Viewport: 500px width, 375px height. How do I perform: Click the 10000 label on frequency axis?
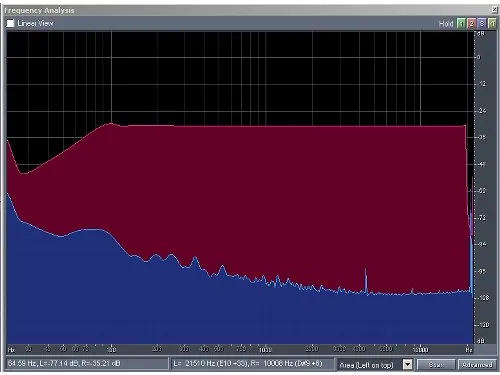pyautogui.click(x=420, y=350)
